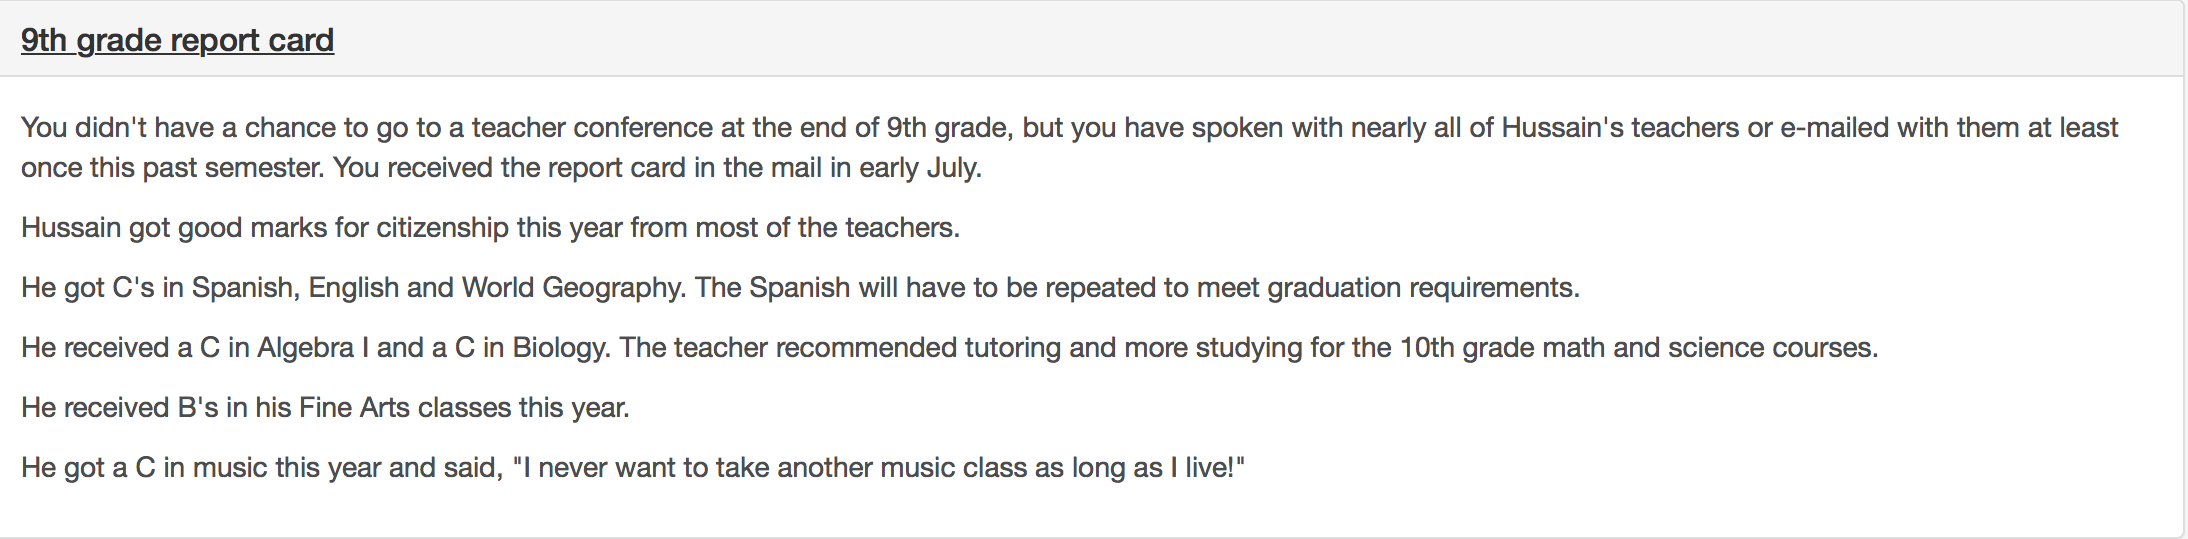
Task: Click the gray panel header bar
Action: 1092,39
